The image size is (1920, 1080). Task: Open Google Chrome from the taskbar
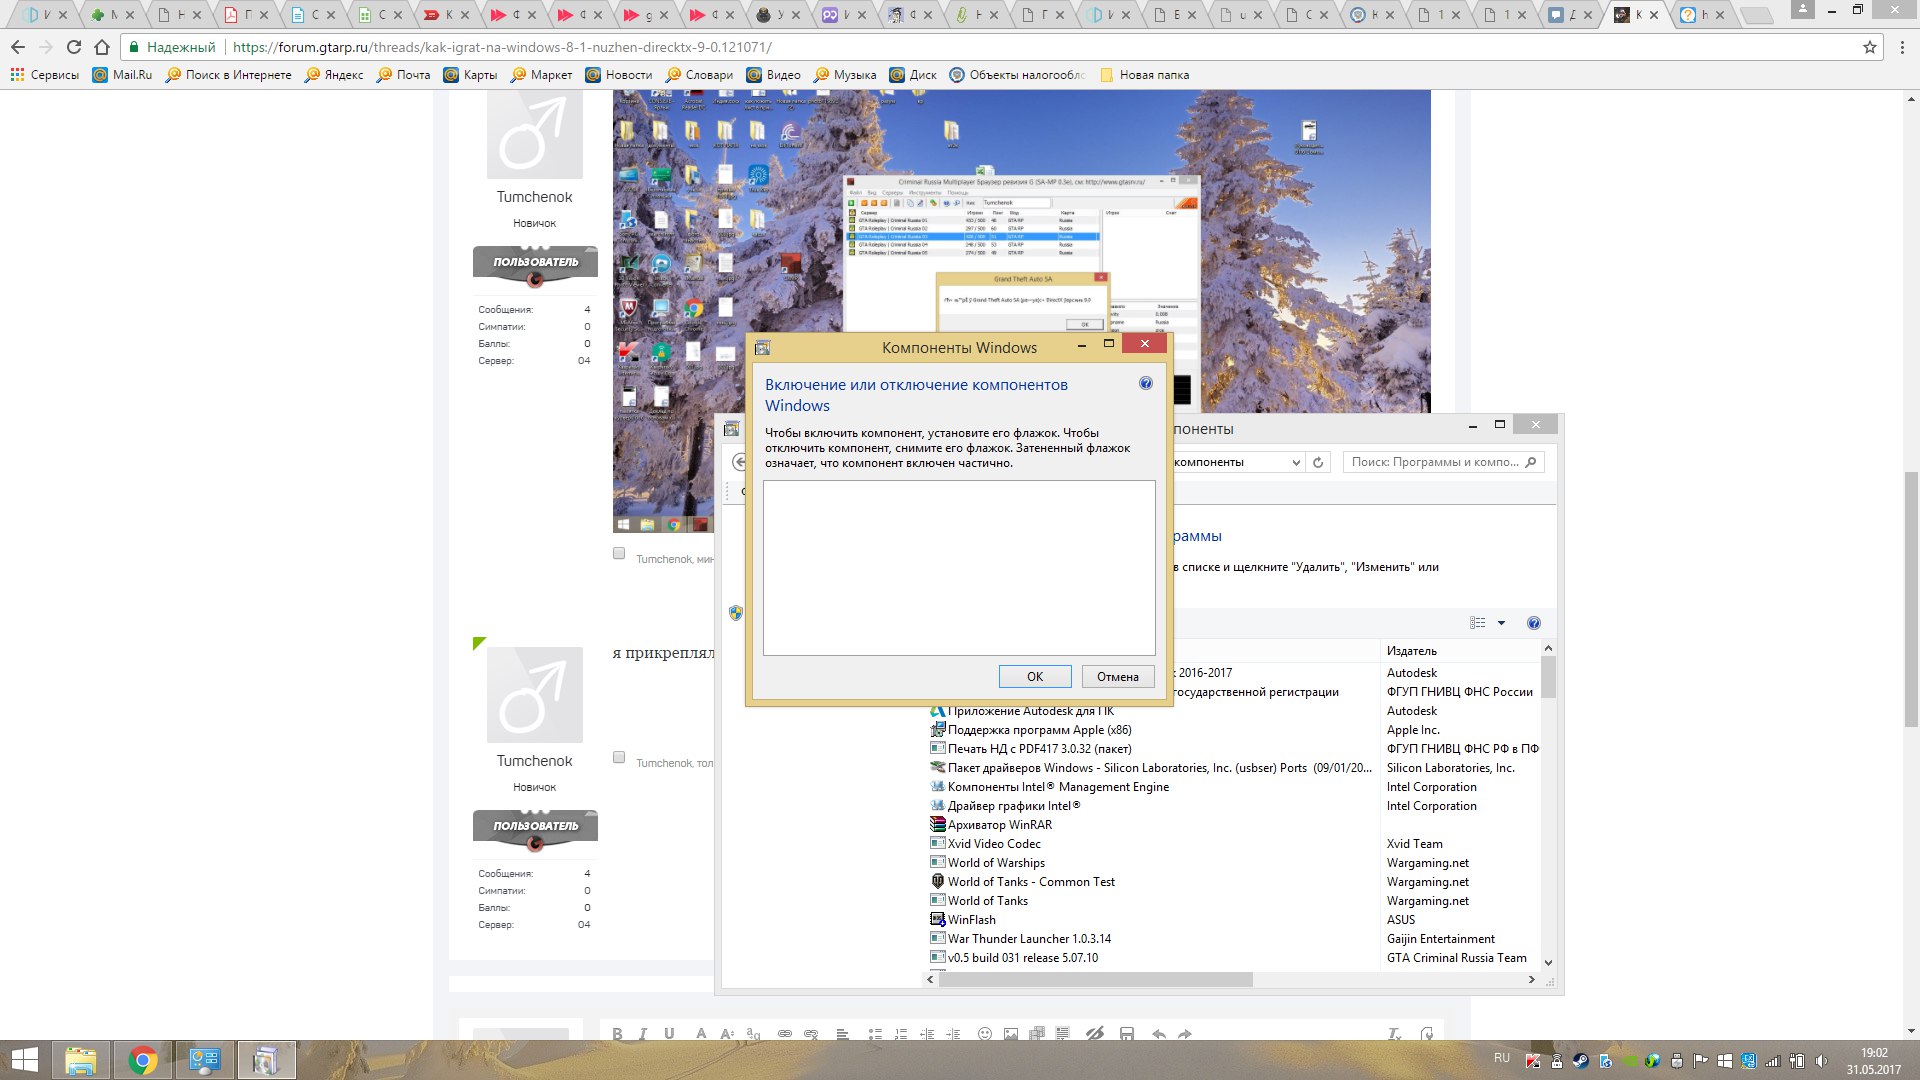point(143,1060)
